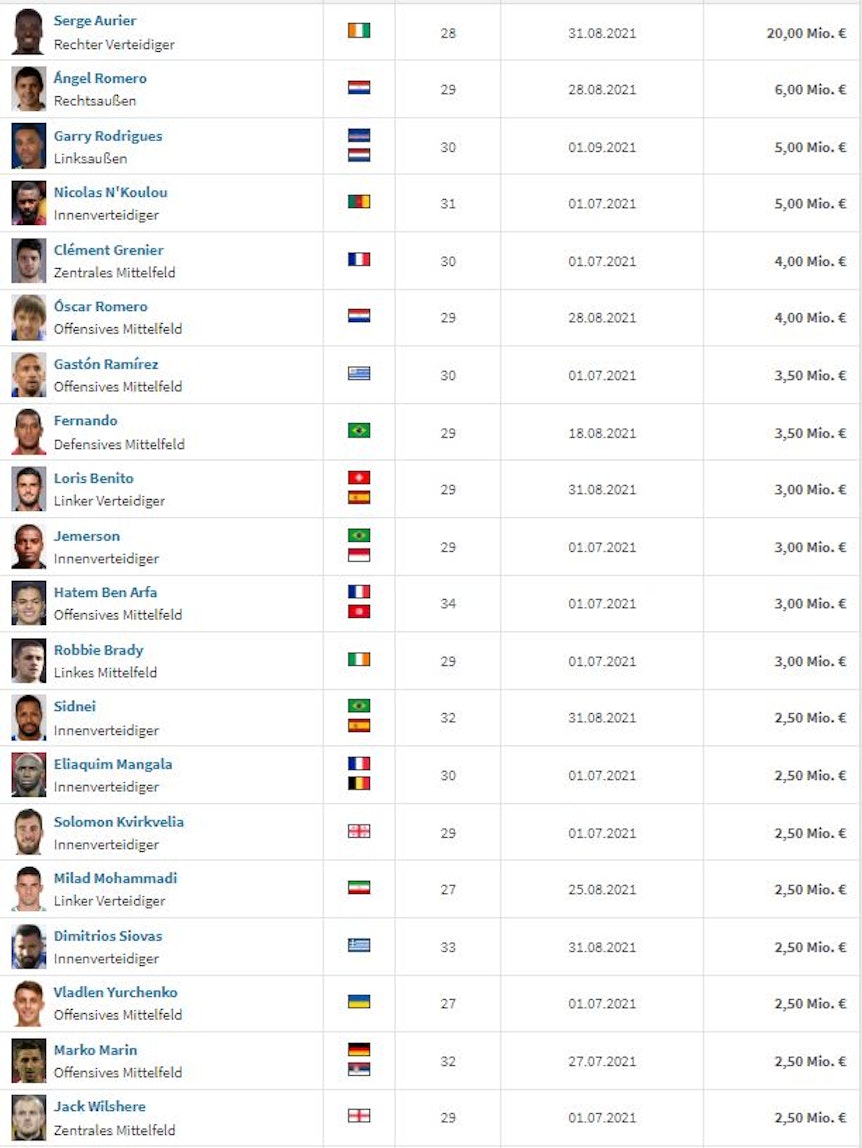This screenshot has height=1148, width=862.
Task: Click Clément Grenier's portrait thumbnail
Action: coord(29,261)
